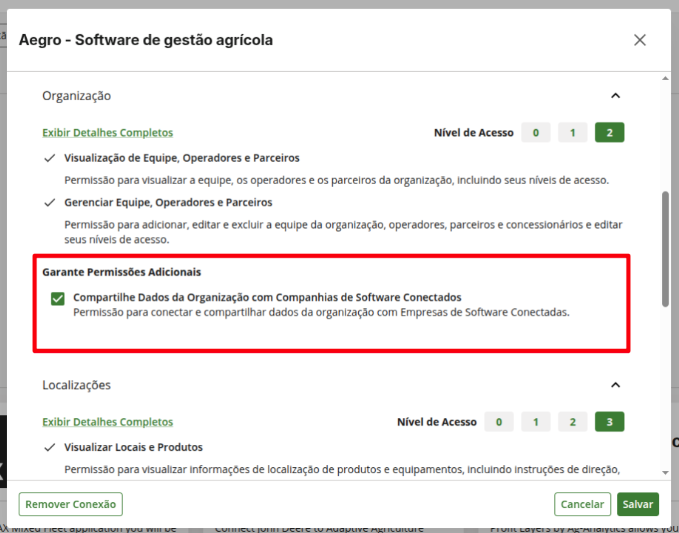Click the dialog vertical scrollbar thumb

coord(666,249)
